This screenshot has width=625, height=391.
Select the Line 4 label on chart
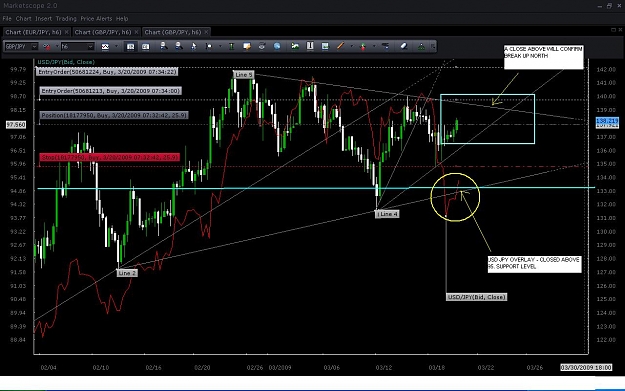[x=387, y=214]
